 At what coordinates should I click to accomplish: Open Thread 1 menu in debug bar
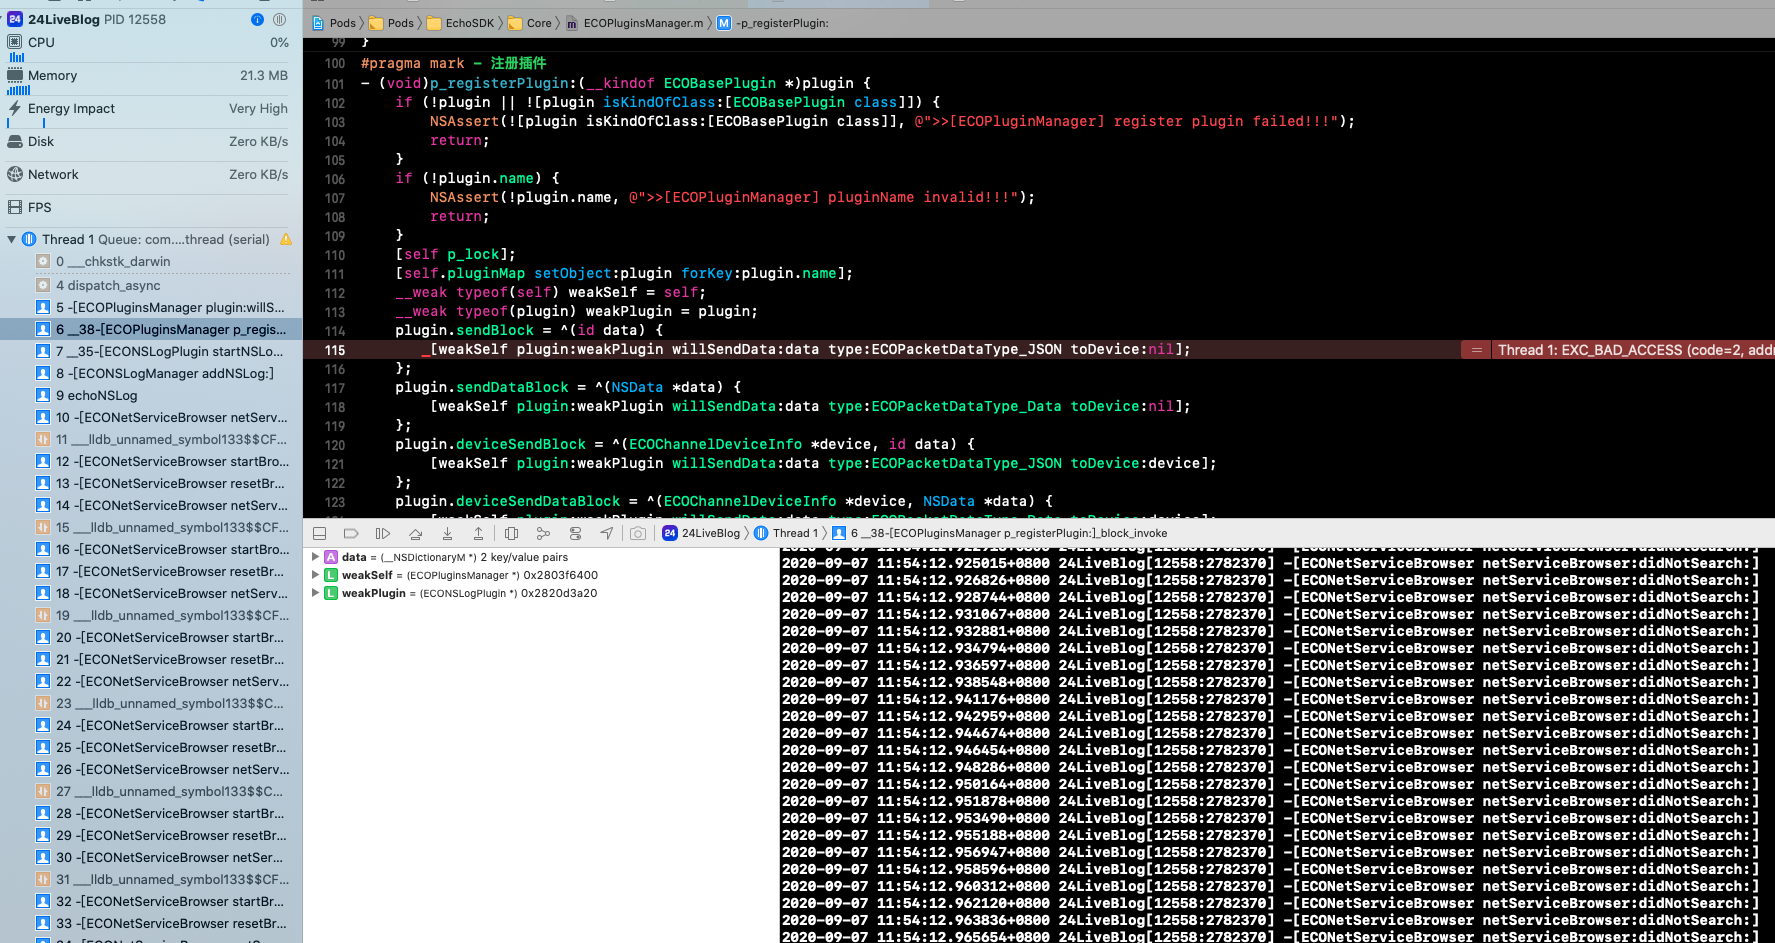pyautogui.click(x=786, y=534)
